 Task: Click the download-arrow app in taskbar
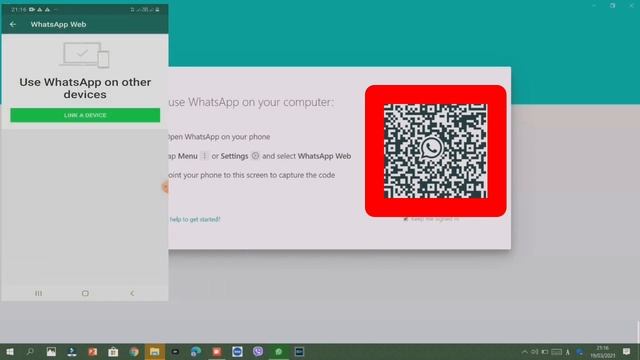[x=72, y=352]
